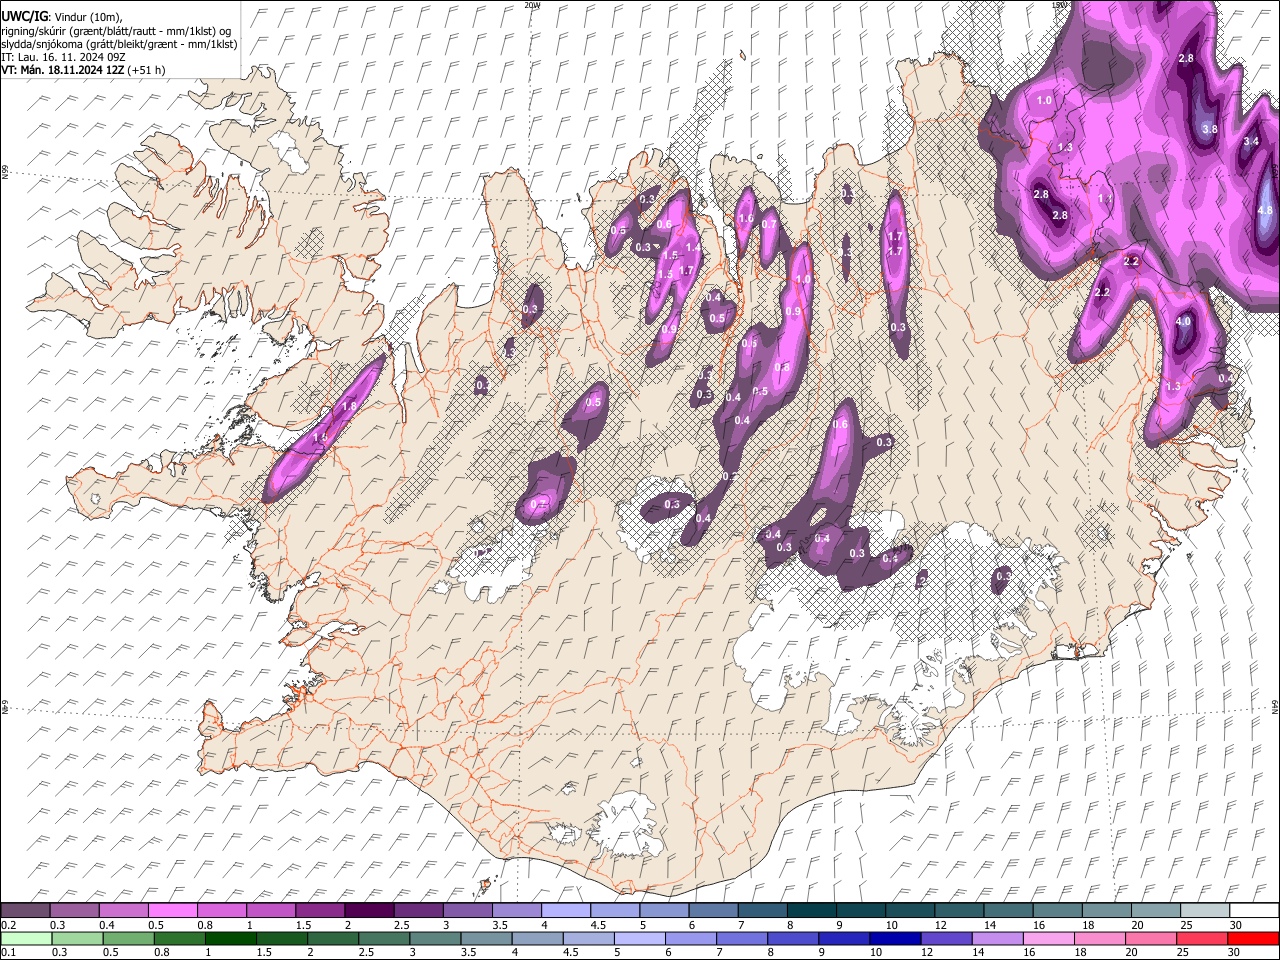This screenshot has height=960, width=1280.
Task: Click the bright magenta 0.5 swatch in snow scale
Action: (x=172, y=910)
